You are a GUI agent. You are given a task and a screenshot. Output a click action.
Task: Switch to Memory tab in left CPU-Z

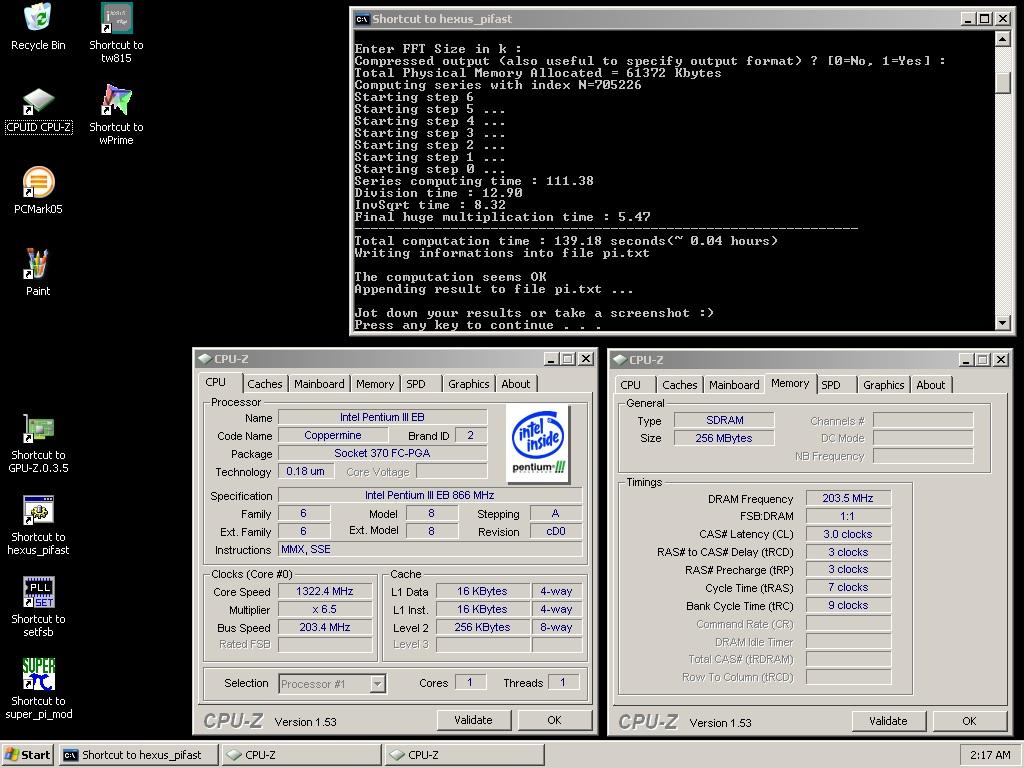tap(375, 384)
